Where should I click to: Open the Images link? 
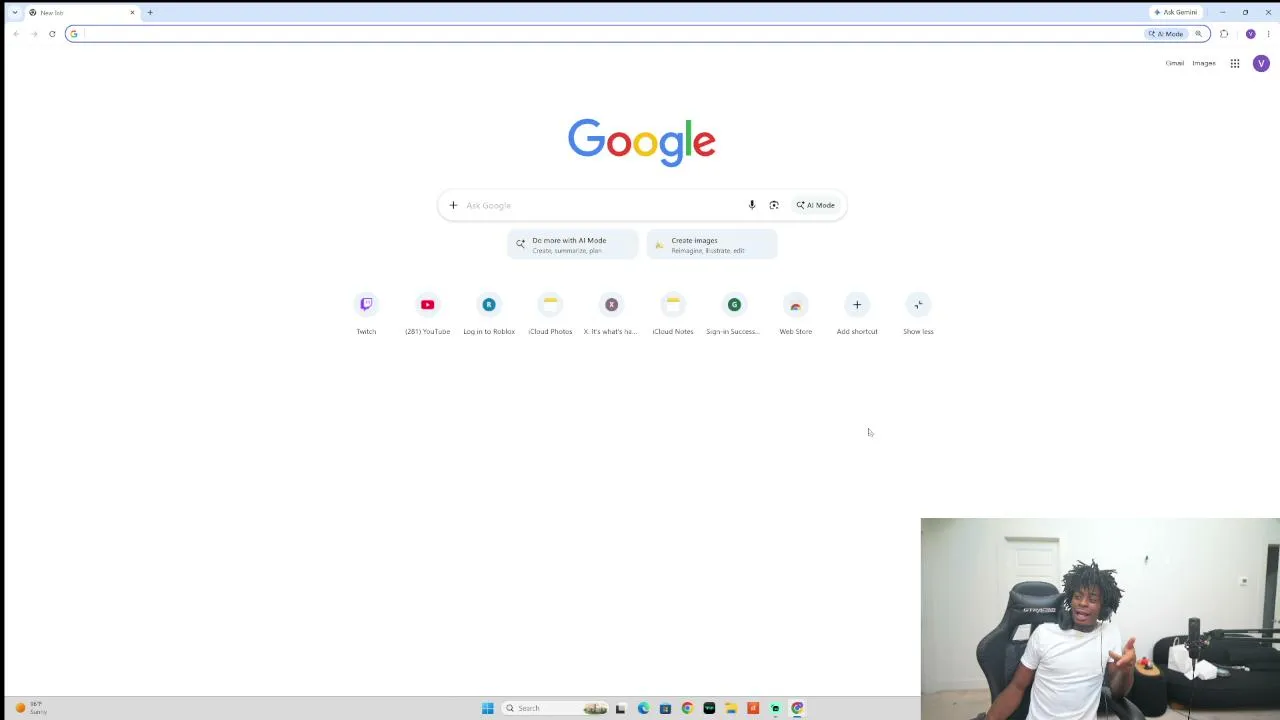coord(1204,63)
